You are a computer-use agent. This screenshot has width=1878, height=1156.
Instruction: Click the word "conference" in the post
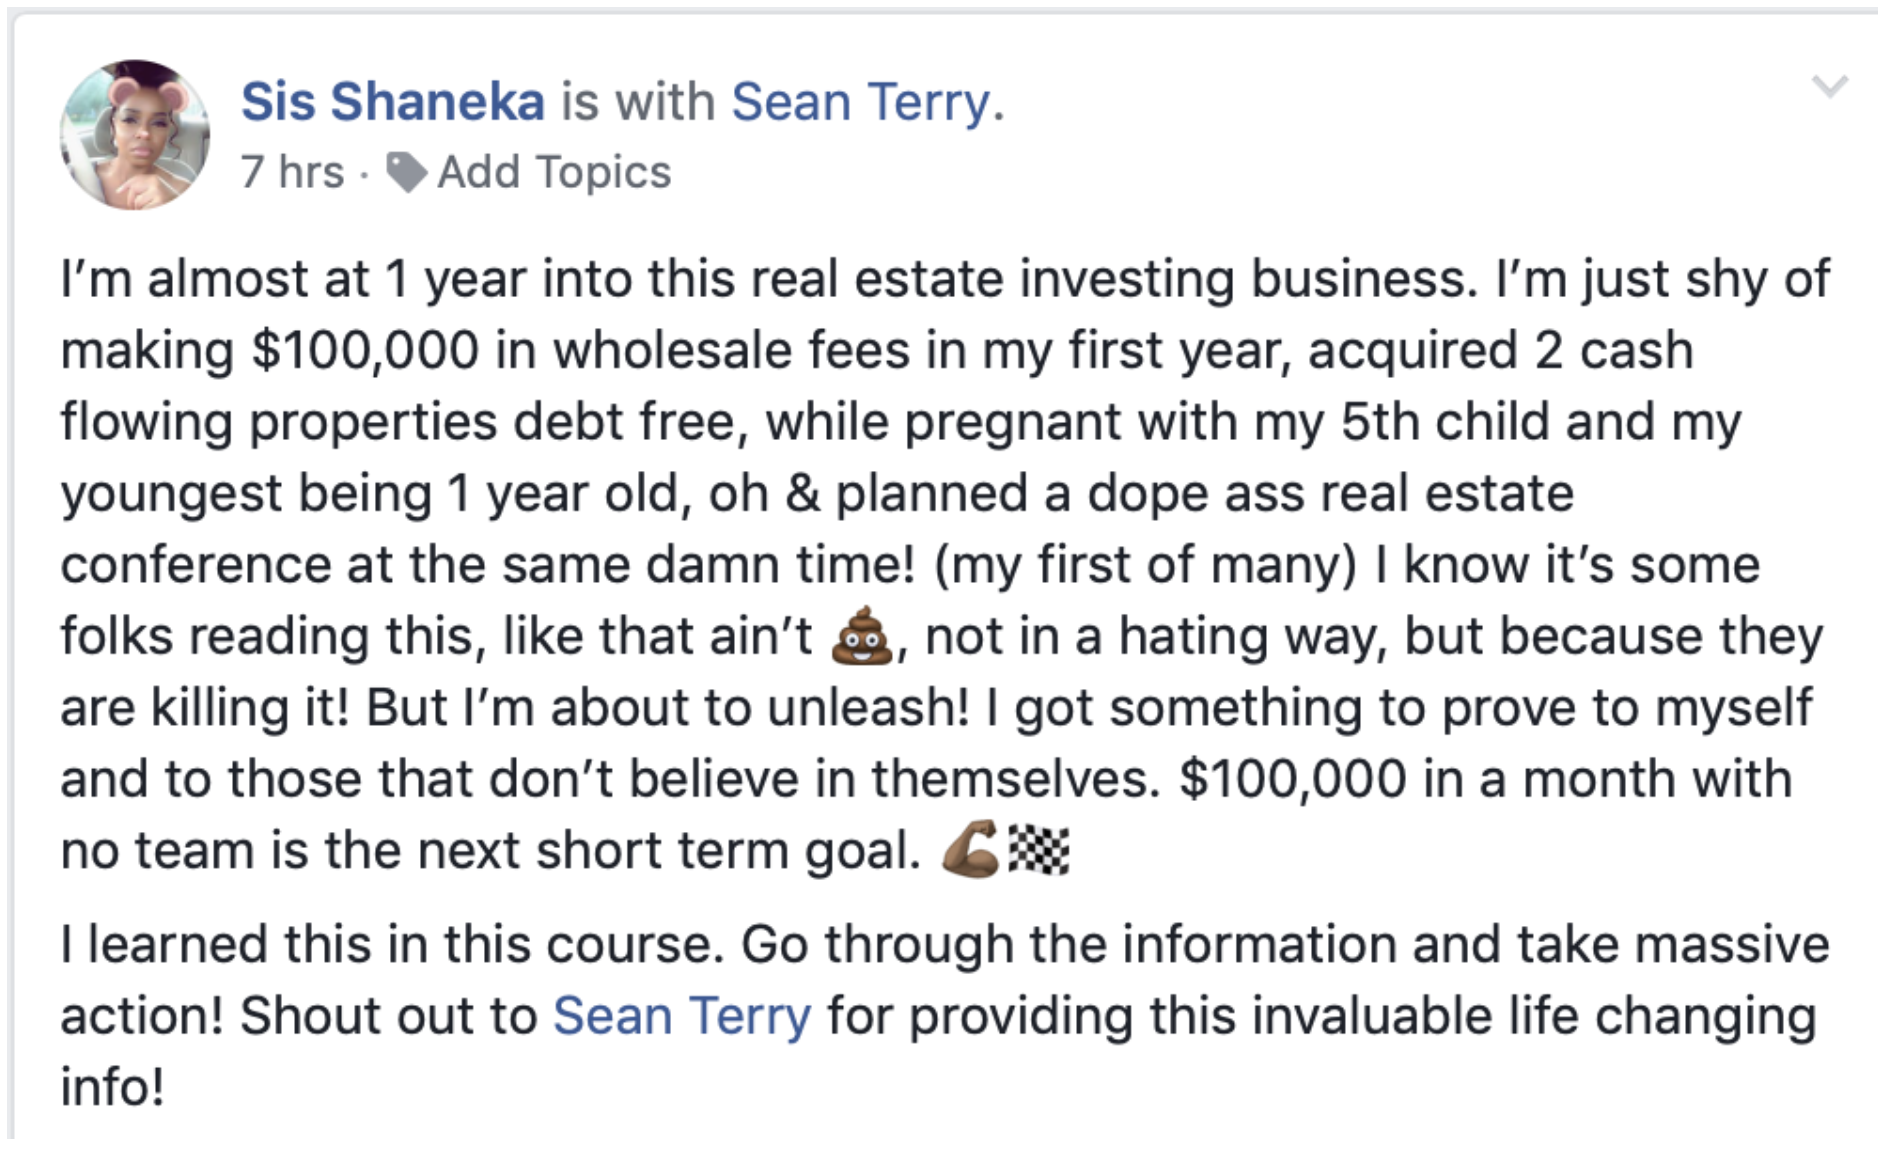195,565
